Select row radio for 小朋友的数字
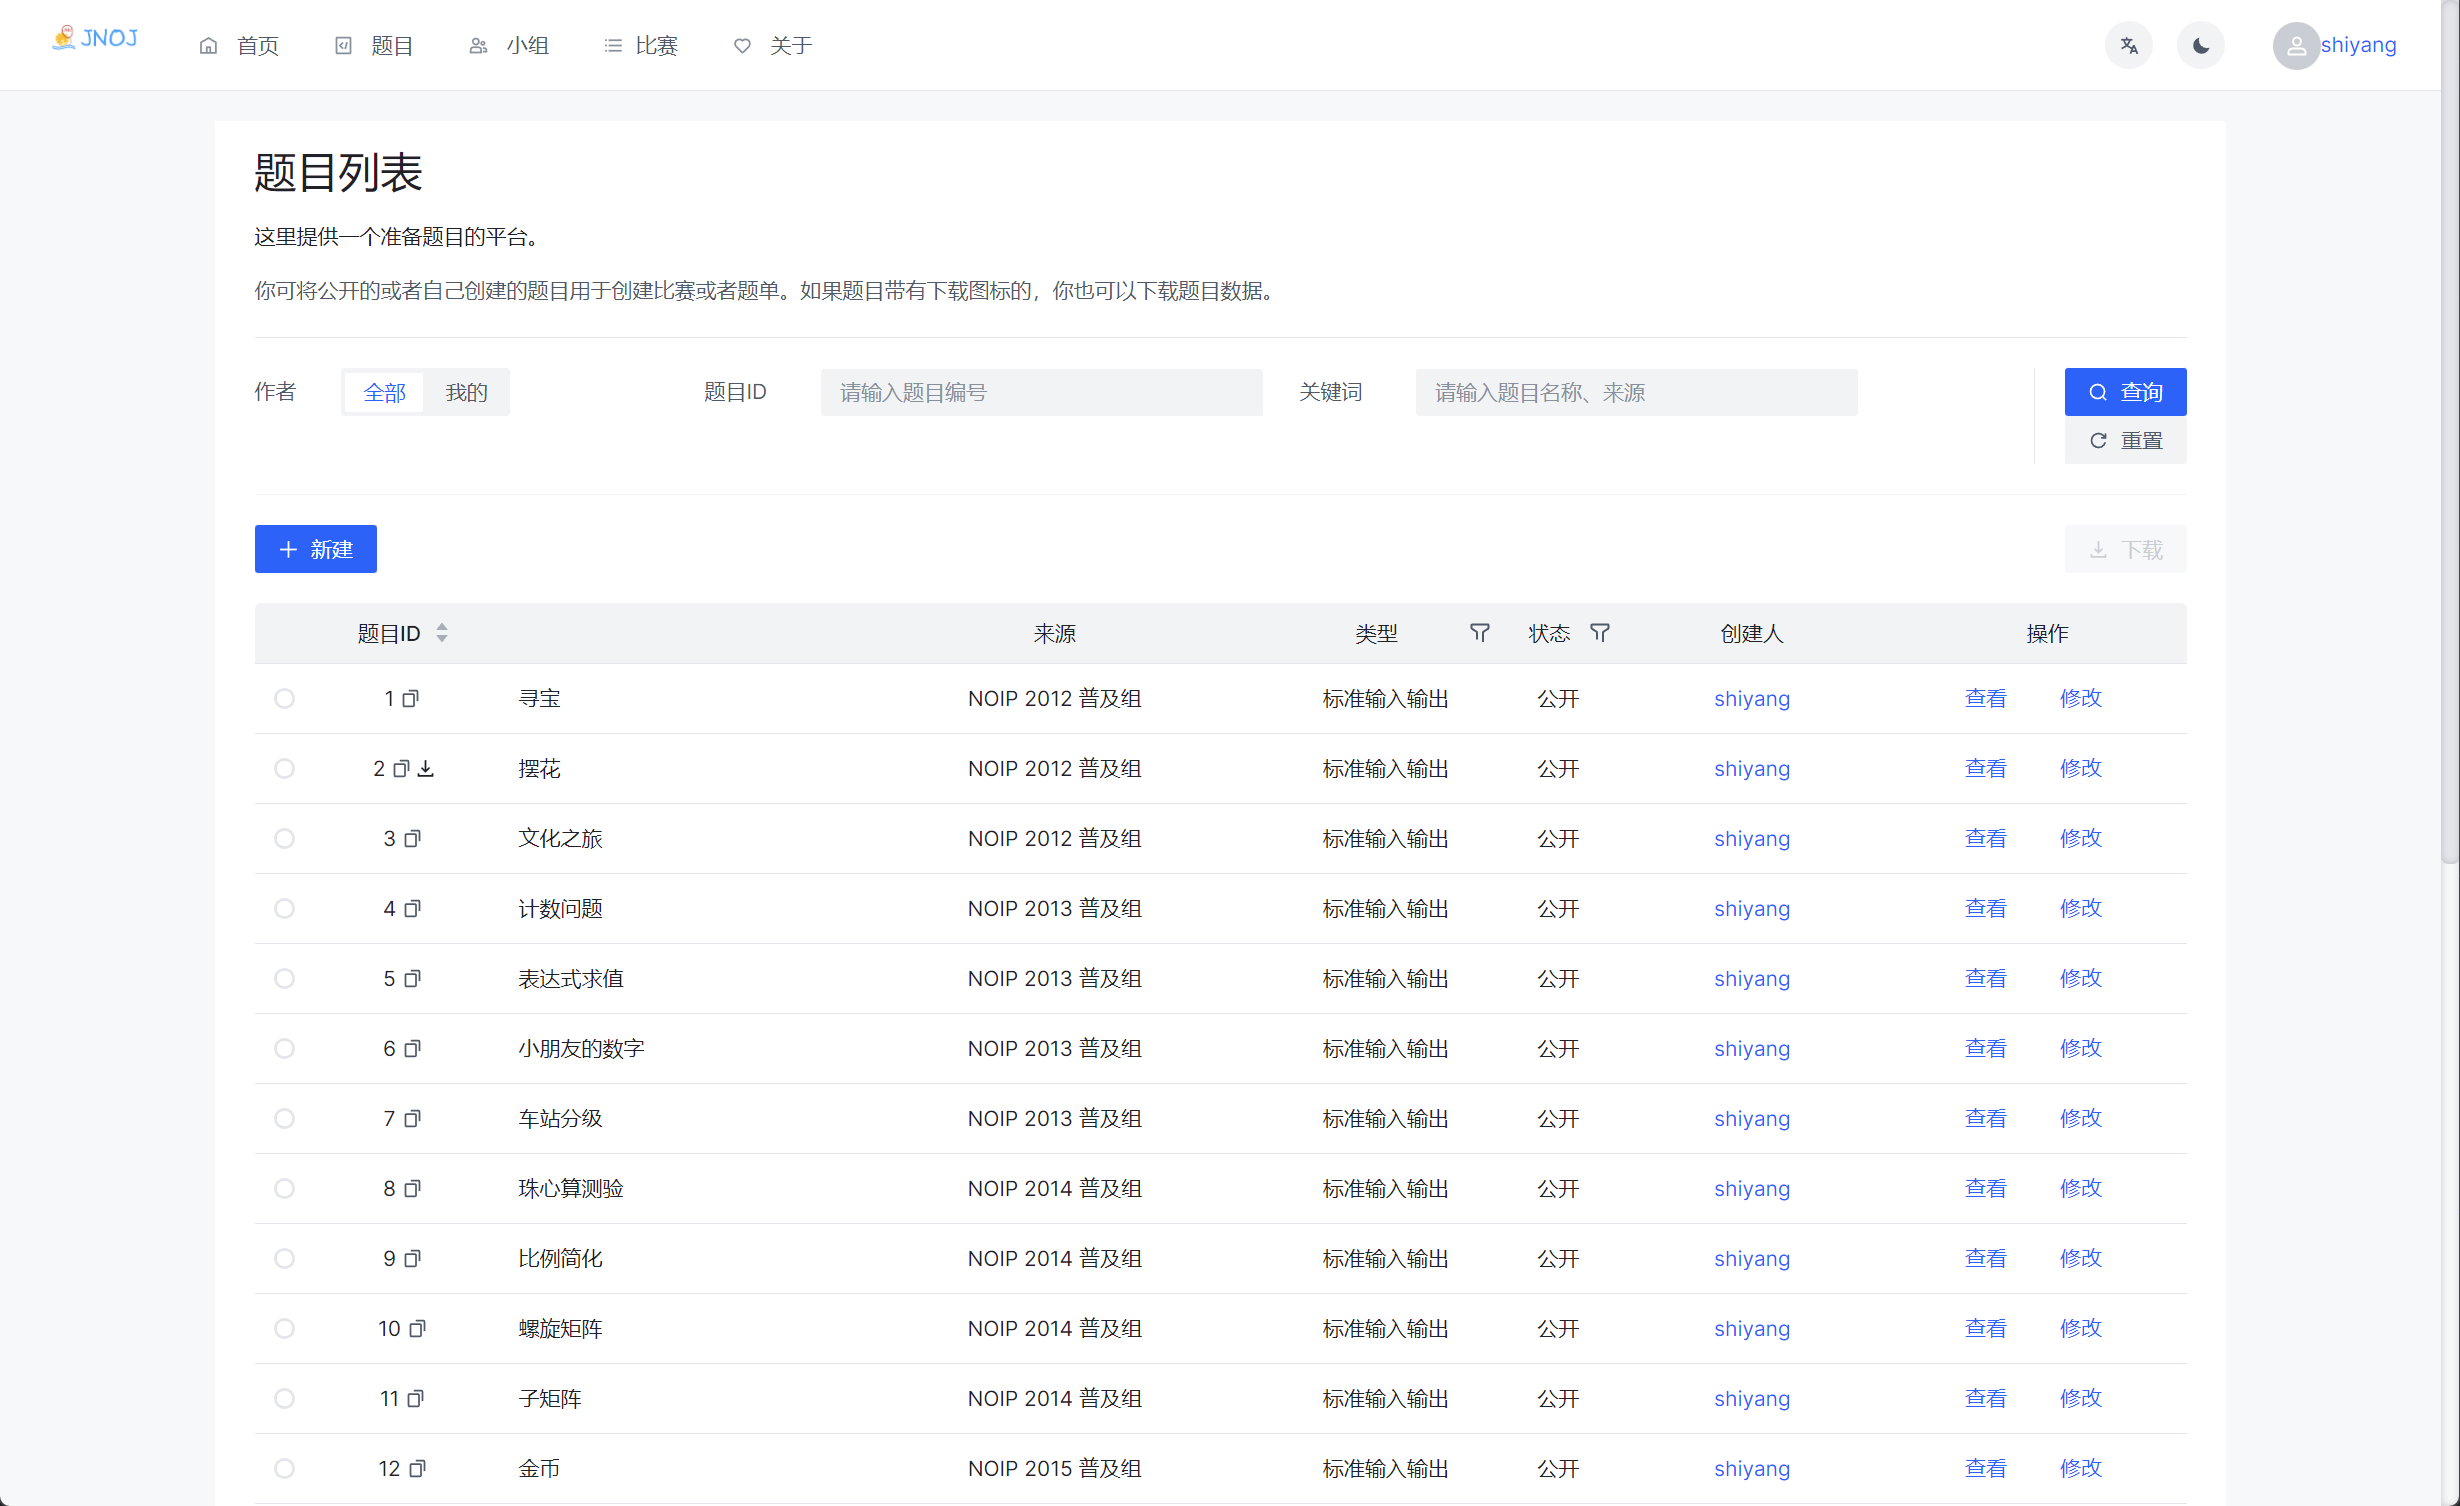Screen dimensions: 2460x1506 [285, 1048]
